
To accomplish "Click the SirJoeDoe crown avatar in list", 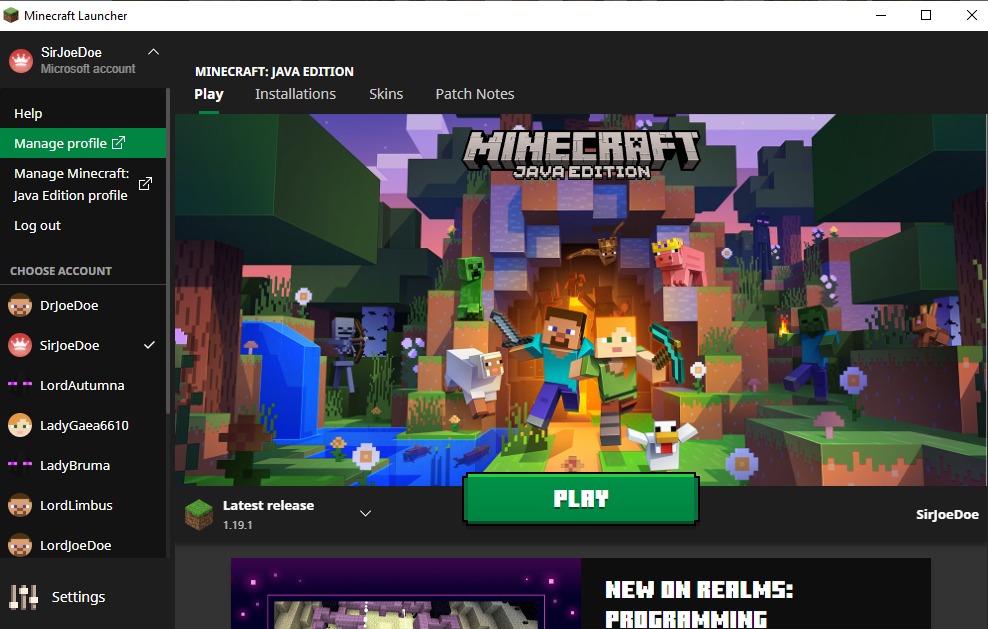I will coord(20,345).
